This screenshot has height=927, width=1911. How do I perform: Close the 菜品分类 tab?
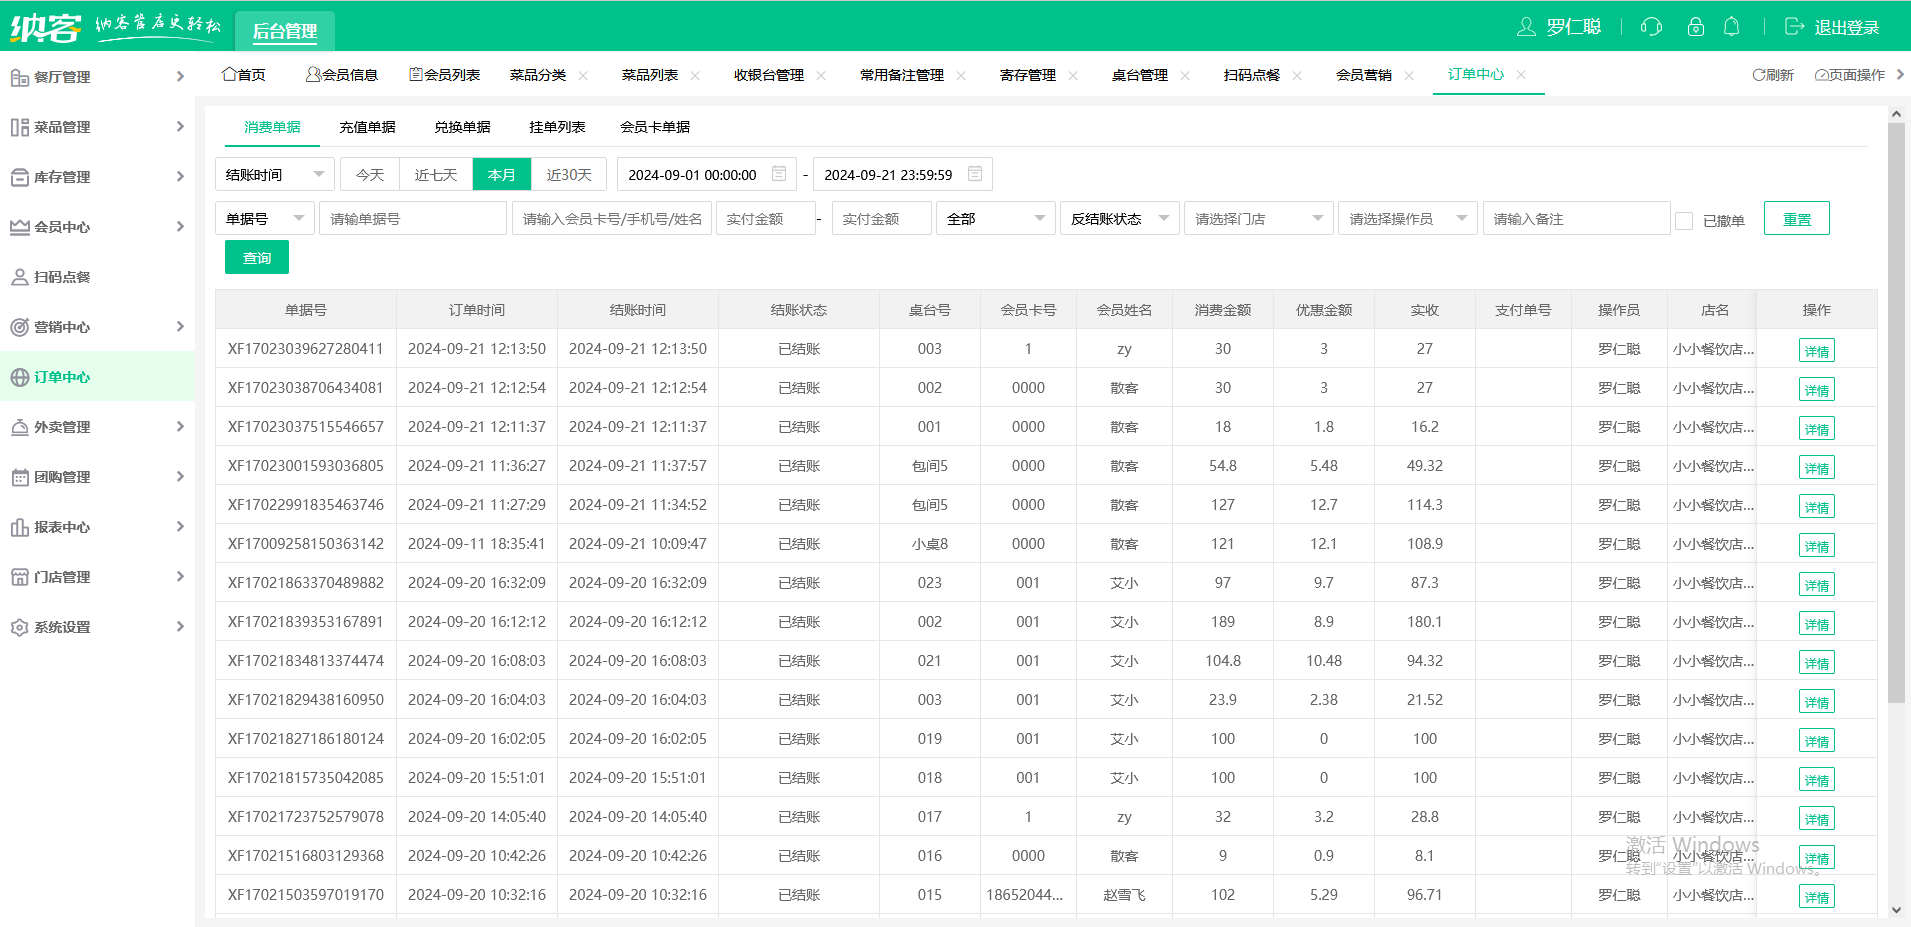(583, 75)
